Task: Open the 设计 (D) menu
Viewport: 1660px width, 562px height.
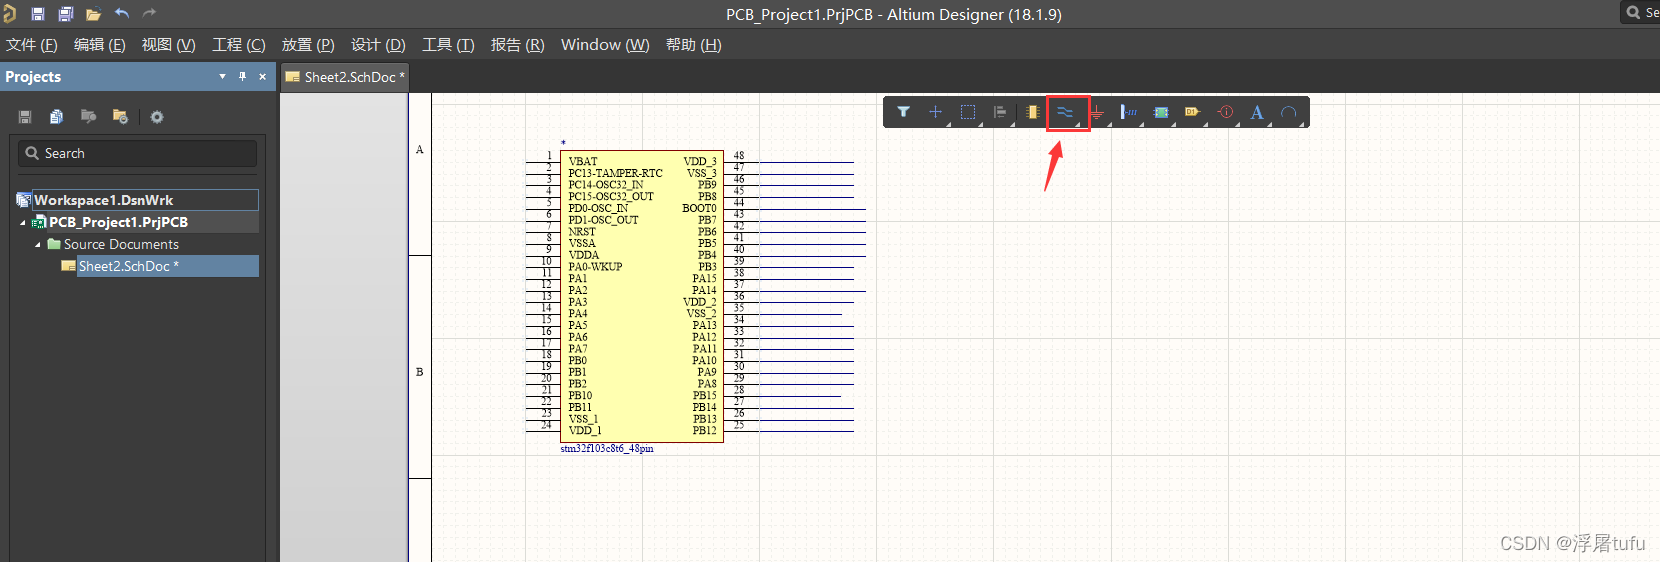Action: (x=378, y=45)
